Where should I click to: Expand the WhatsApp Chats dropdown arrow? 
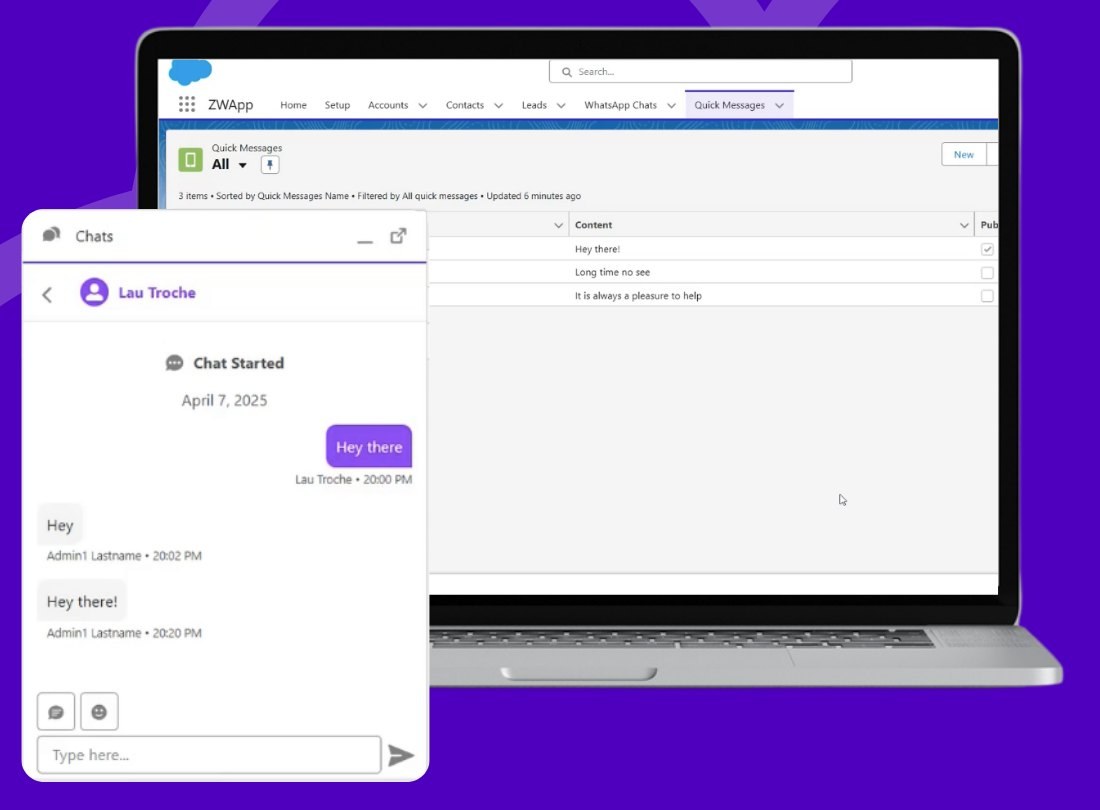click(x=671, y=106)
